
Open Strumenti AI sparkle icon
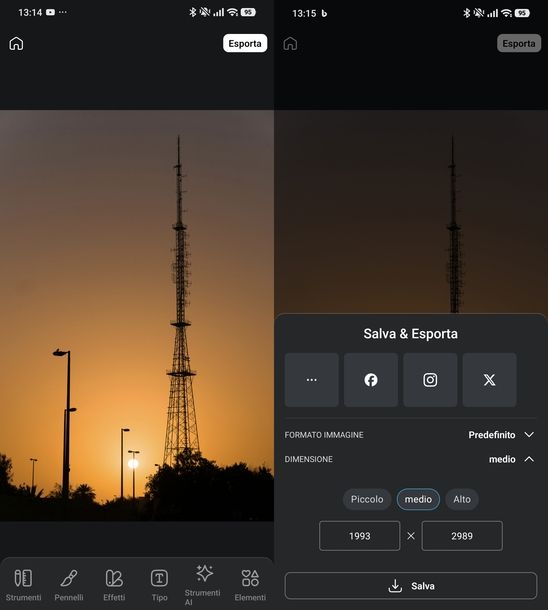point(205,573)
